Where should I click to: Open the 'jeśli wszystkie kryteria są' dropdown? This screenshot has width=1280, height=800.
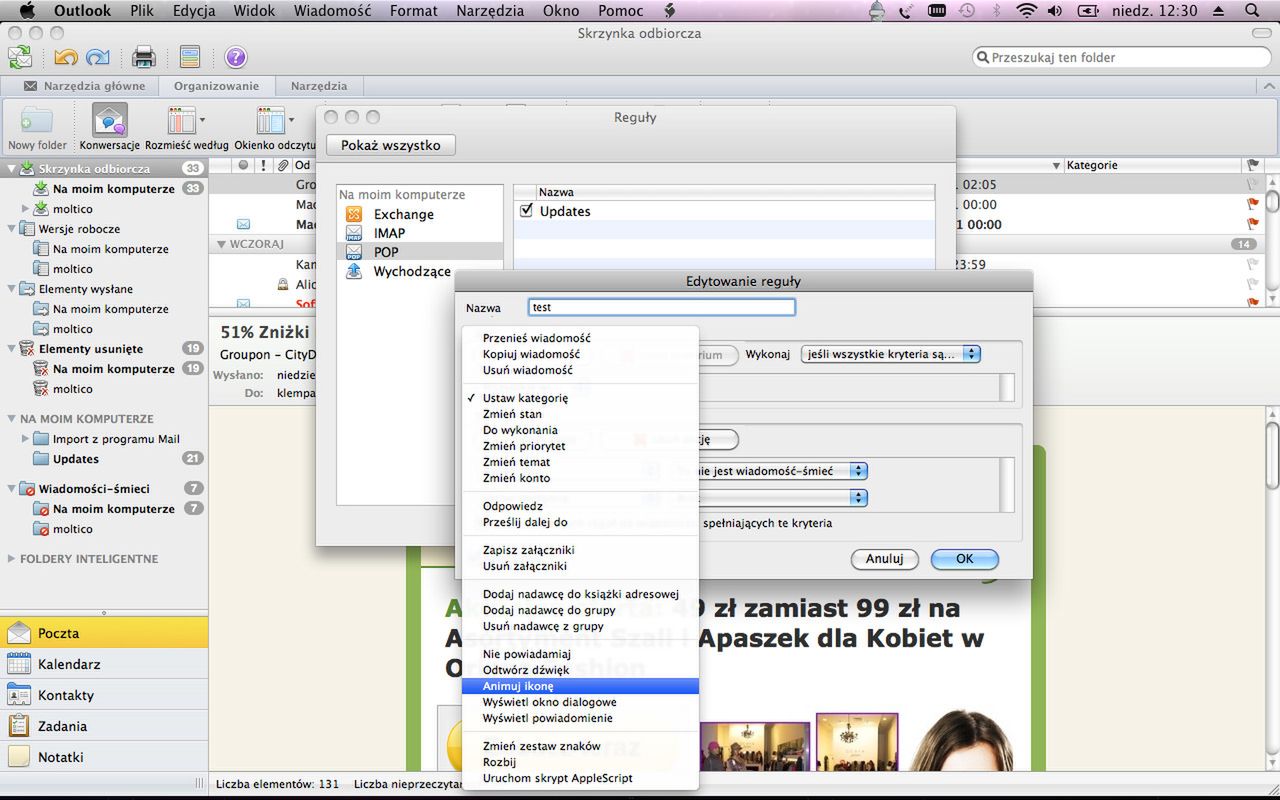pyautogui.click(x=890, y=354)
